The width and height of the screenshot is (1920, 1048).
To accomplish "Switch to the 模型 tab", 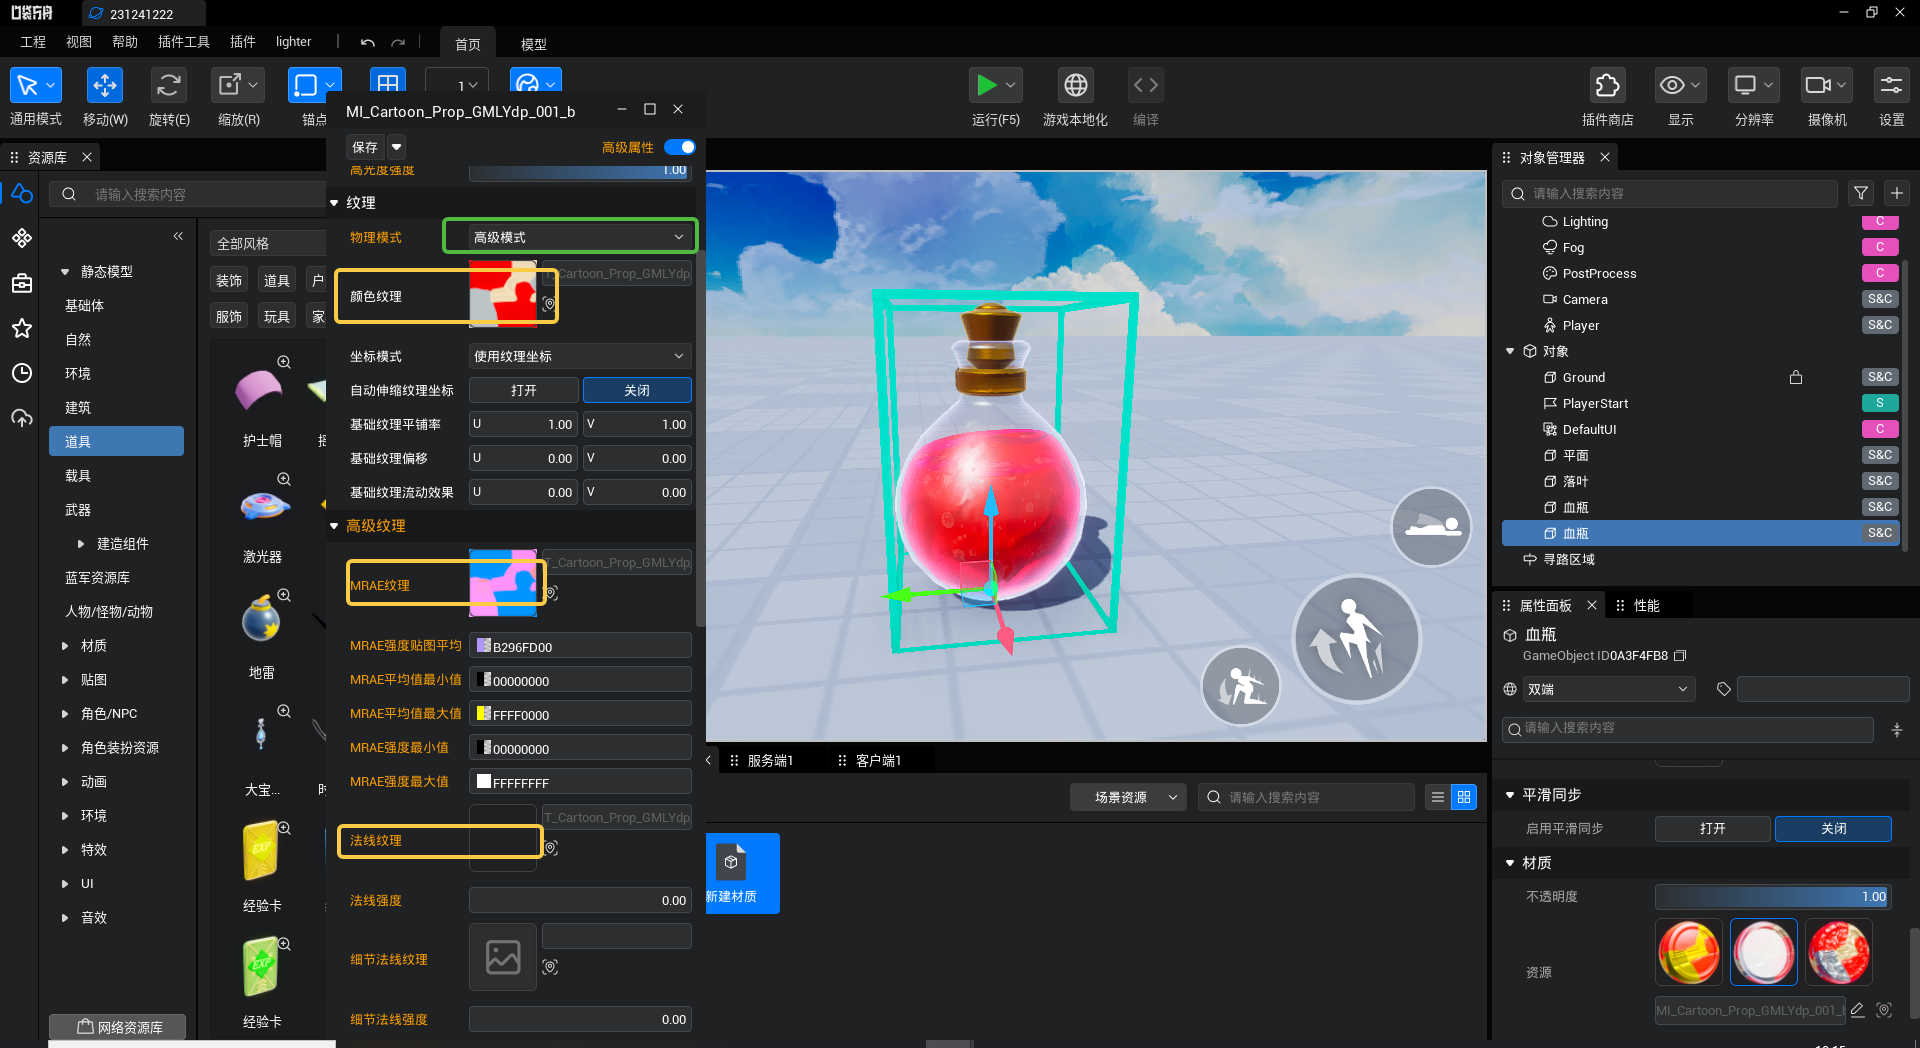I will pyautogui.click(x=534, y=44).
